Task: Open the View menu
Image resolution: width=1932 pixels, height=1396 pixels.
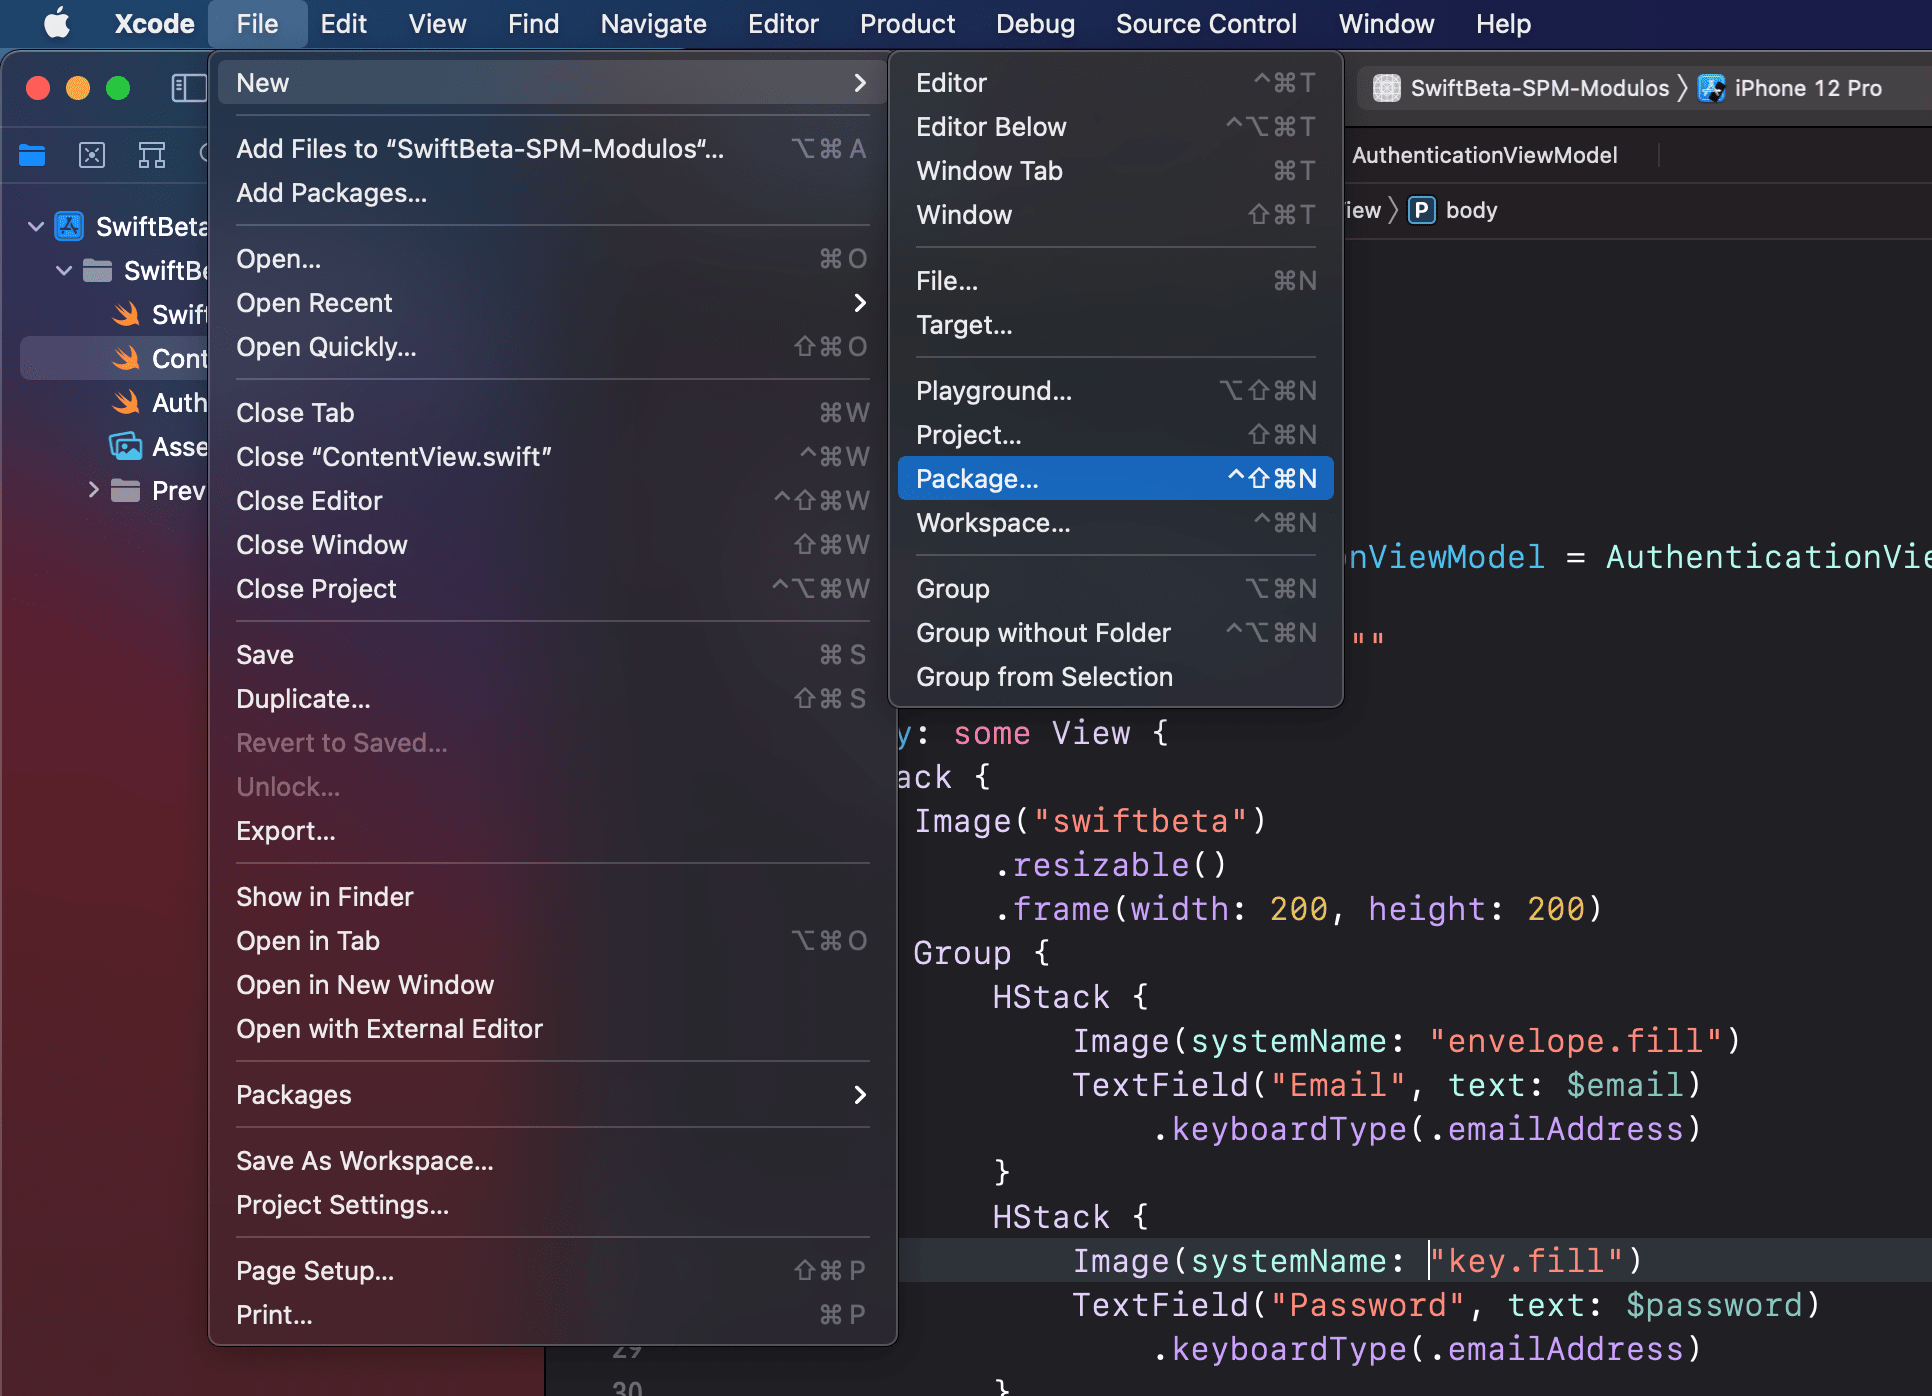Action: [437, 24]
